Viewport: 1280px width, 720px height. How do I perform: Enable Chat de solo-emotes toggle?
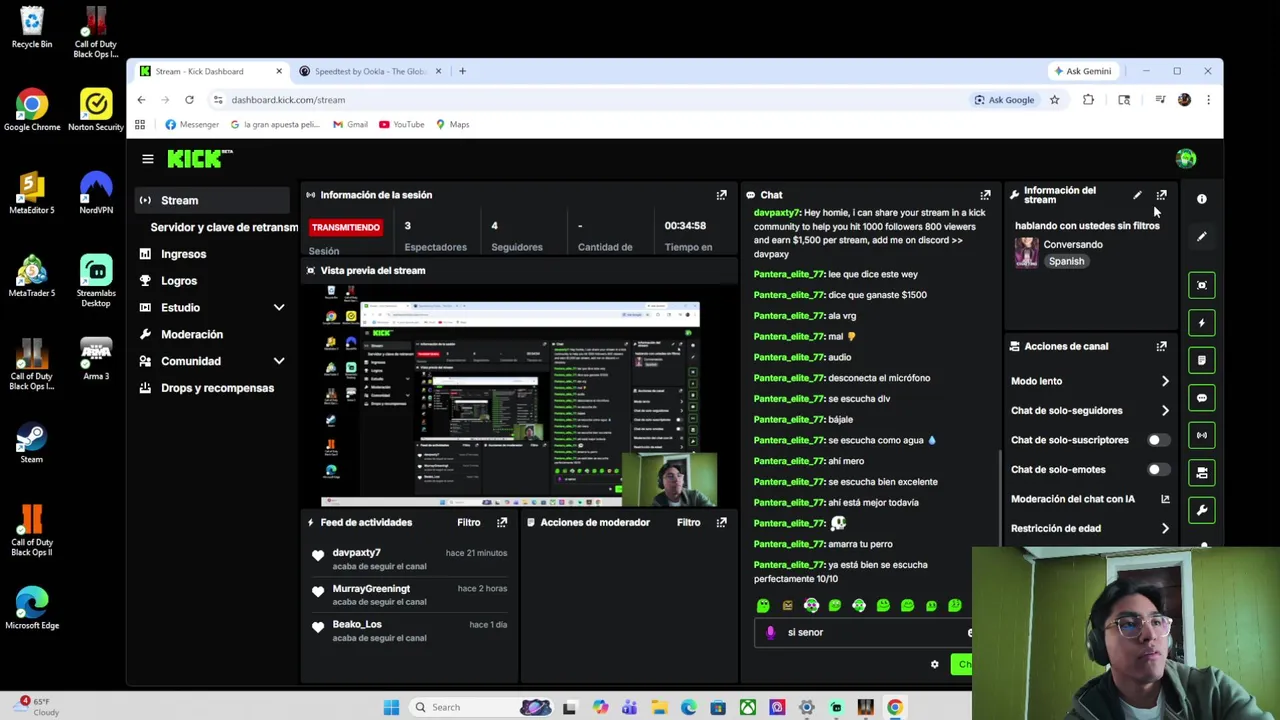pos(1157,470)
